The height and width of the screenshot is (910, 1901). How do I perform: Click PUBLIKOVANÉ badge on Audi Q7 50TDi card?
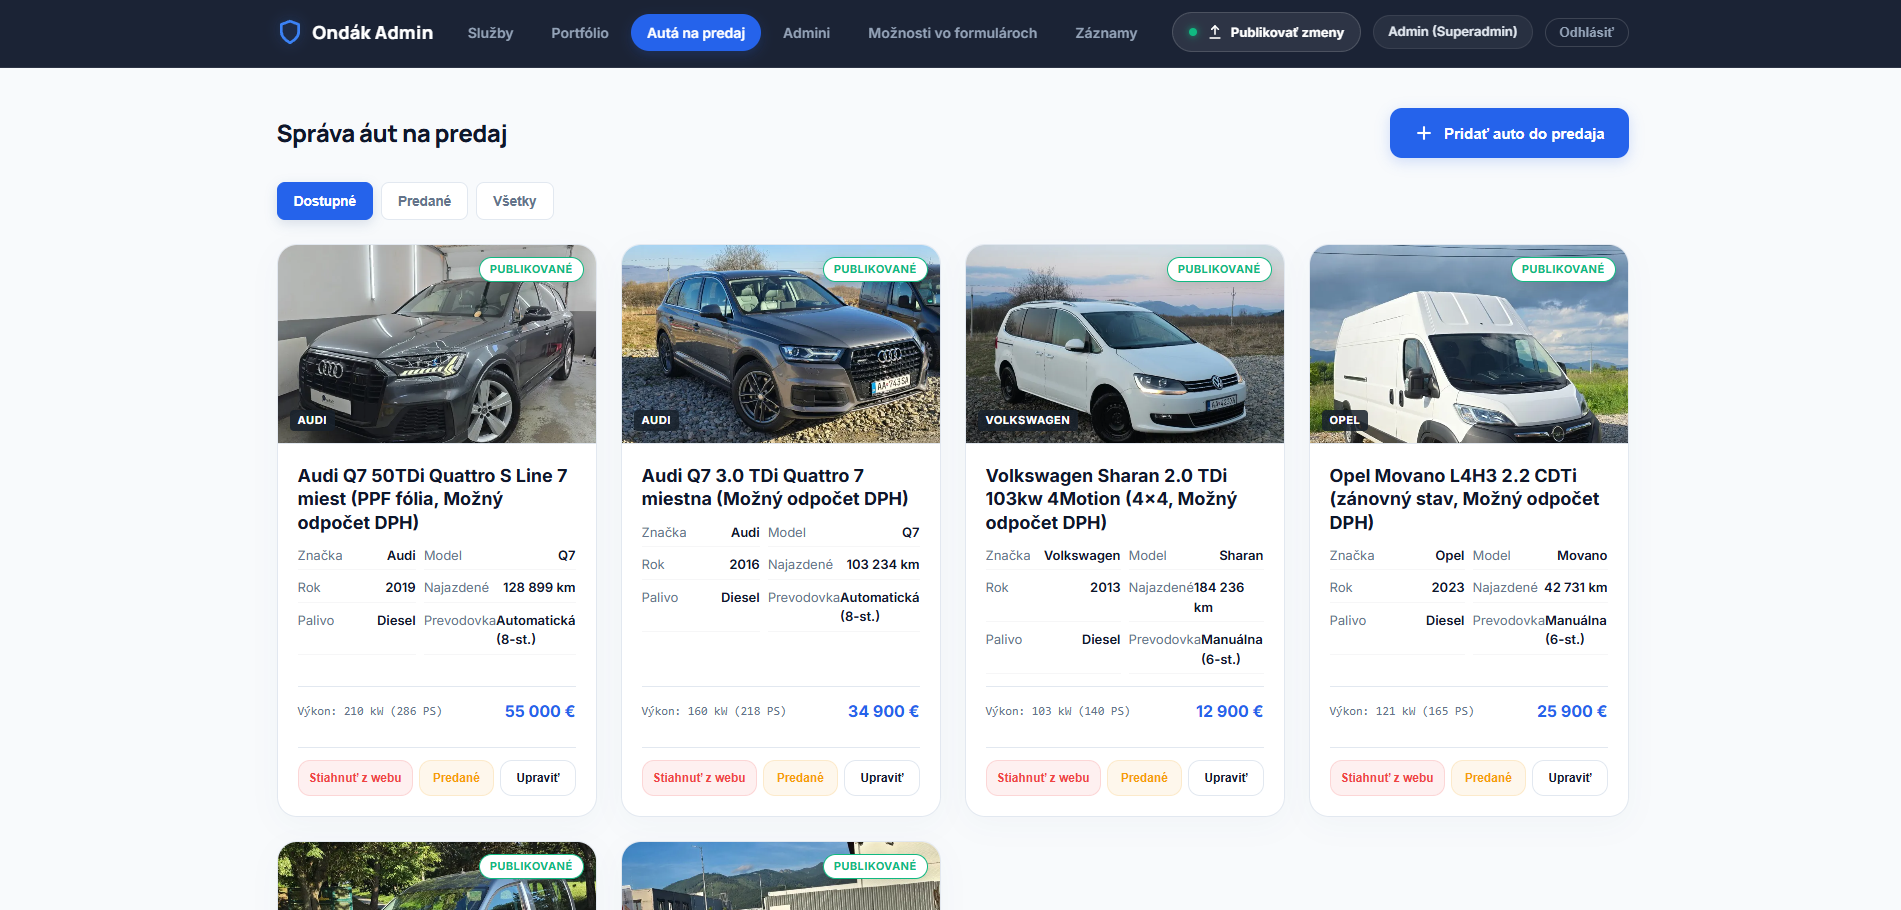[x=531, y=269]
